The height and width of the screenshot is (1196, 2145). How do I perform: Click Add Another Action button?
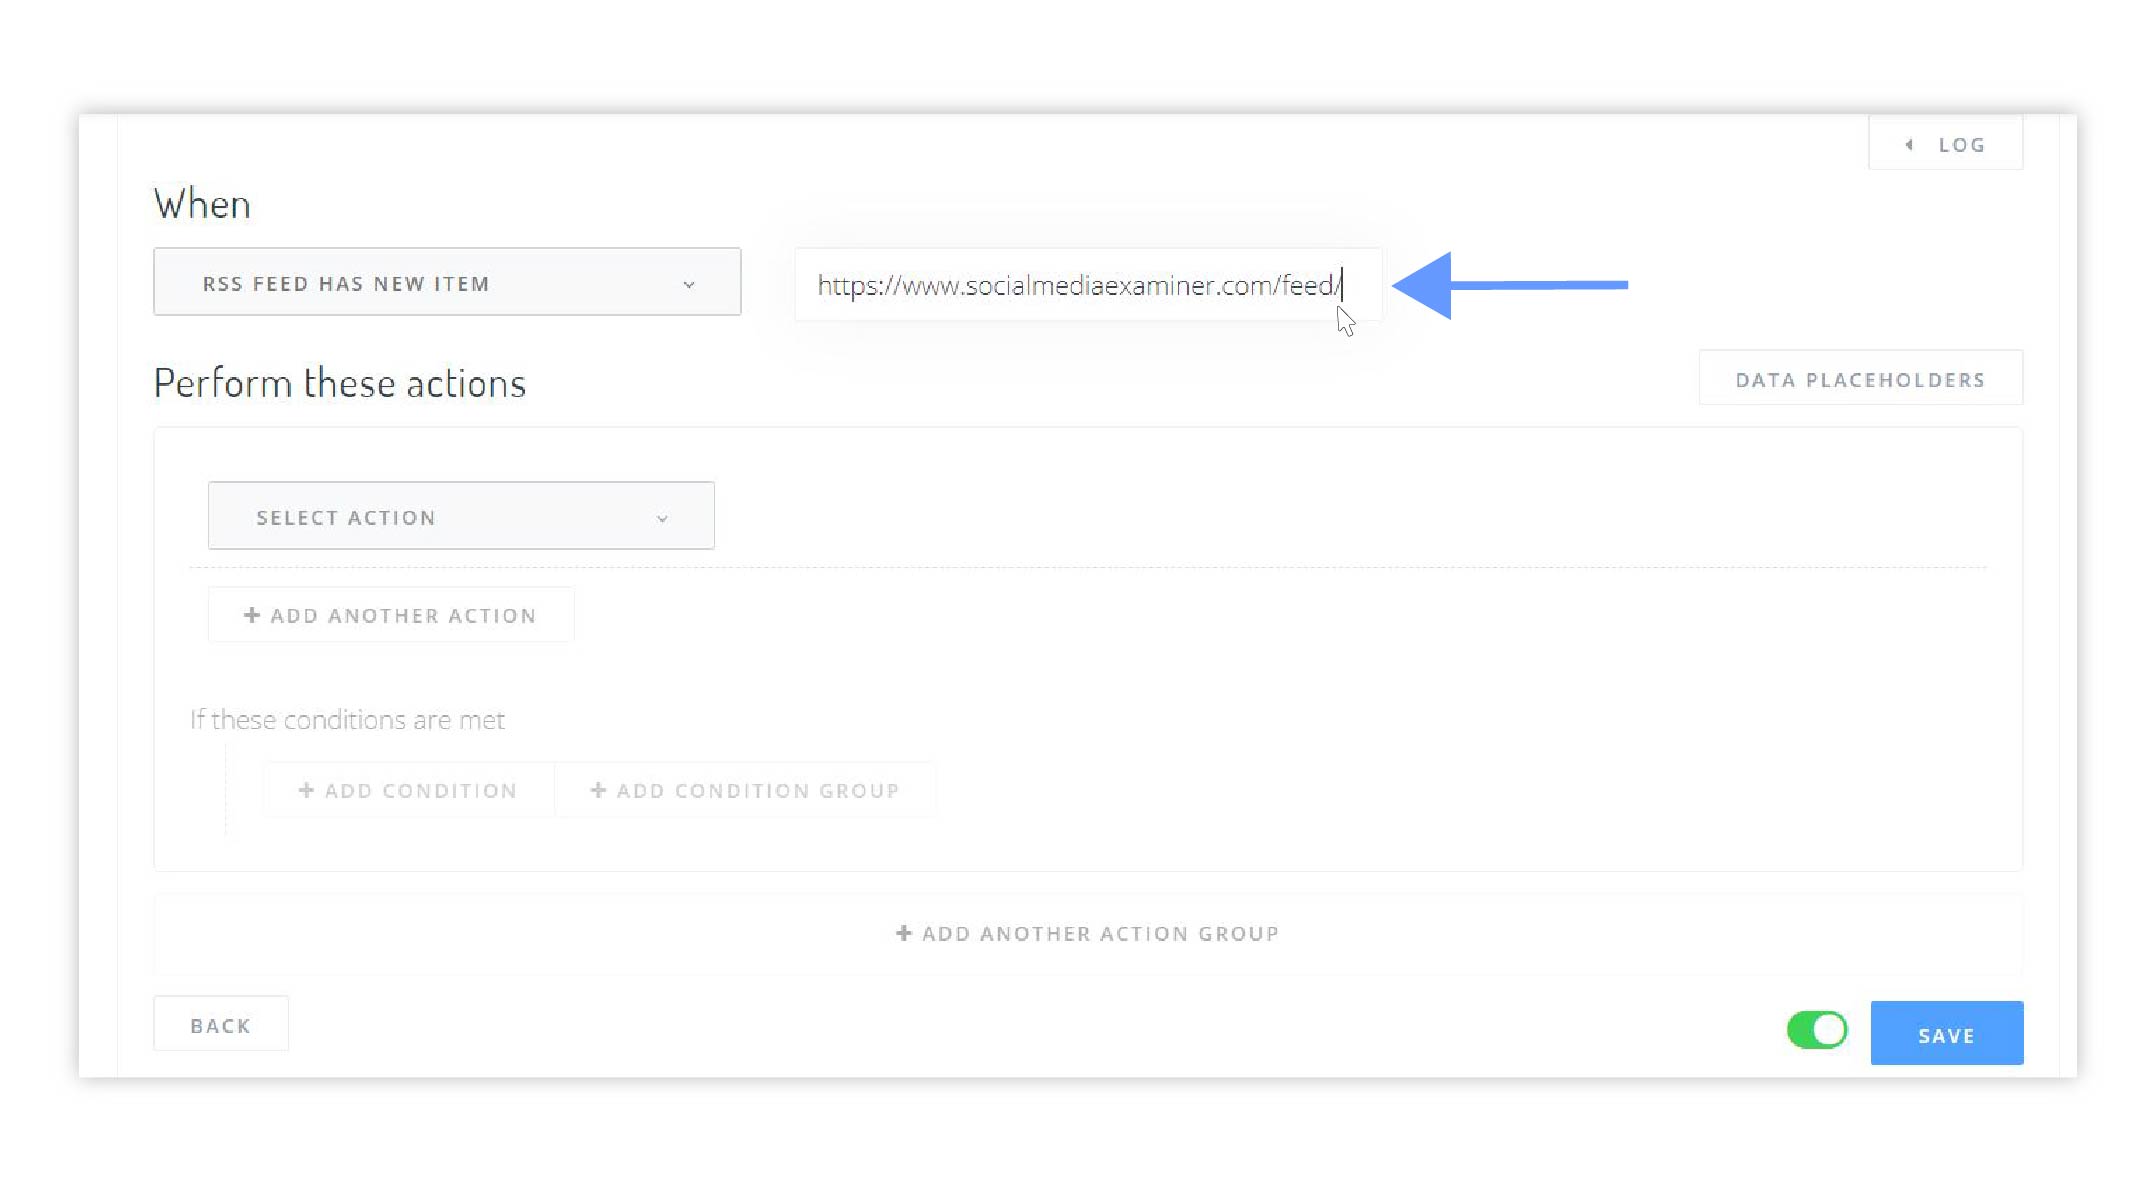391,615
